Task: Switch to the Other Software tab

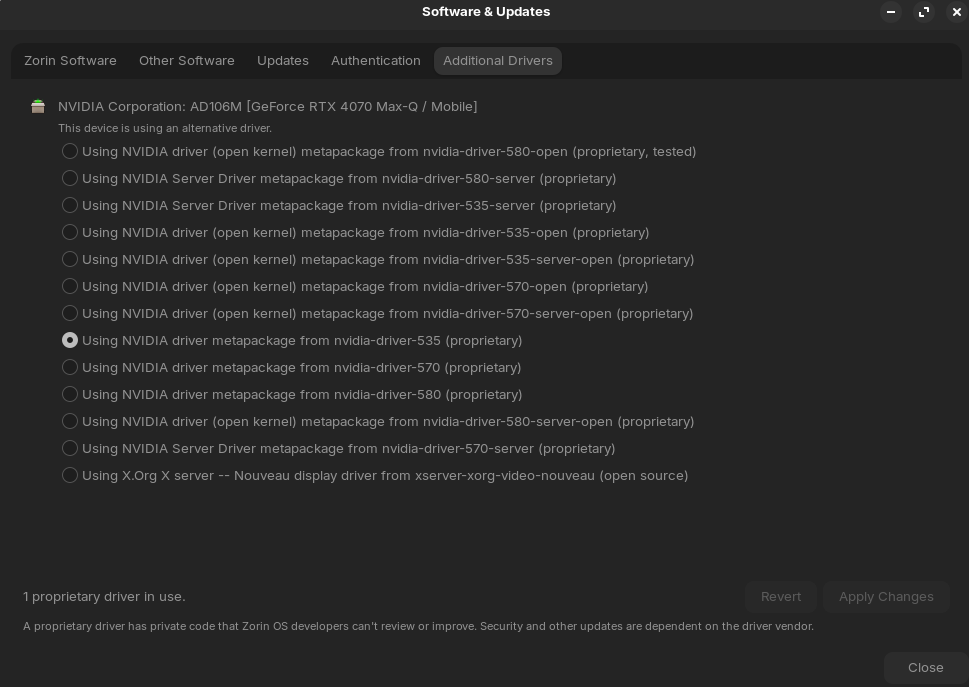Action: point(187,61)
